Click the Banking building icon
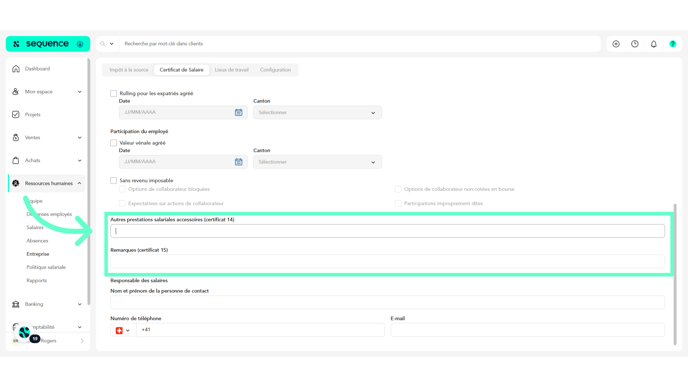This screenshot has height=387, width=688. pos(16,304)
